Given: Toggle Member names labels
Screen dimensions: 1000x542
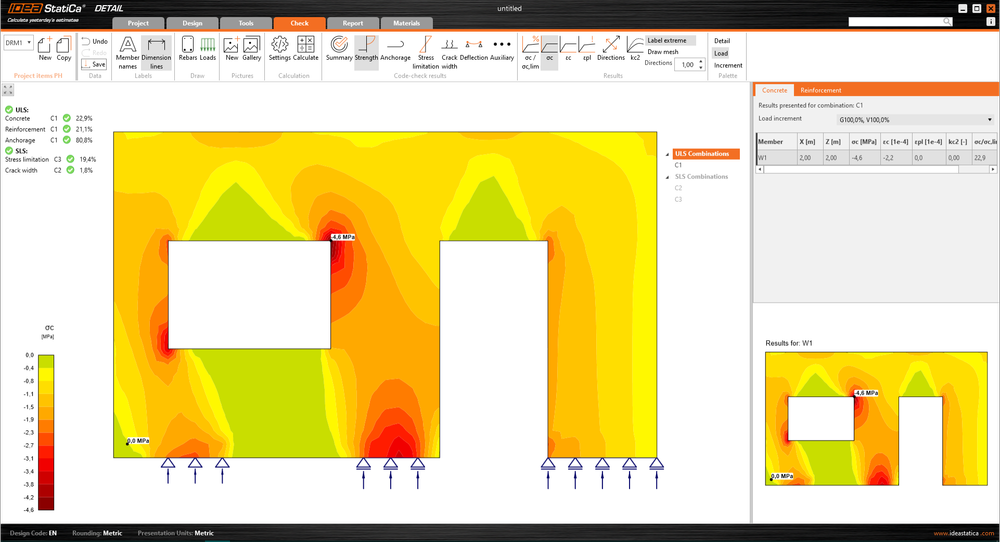Looking at the screenshot, I should (128, 52).
